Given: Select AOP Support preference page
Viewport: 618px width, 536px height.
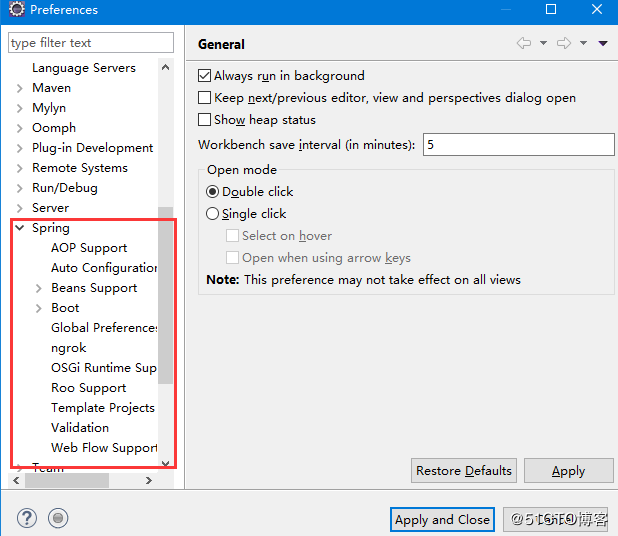Looking at the screenshot, I should (89, 248).
